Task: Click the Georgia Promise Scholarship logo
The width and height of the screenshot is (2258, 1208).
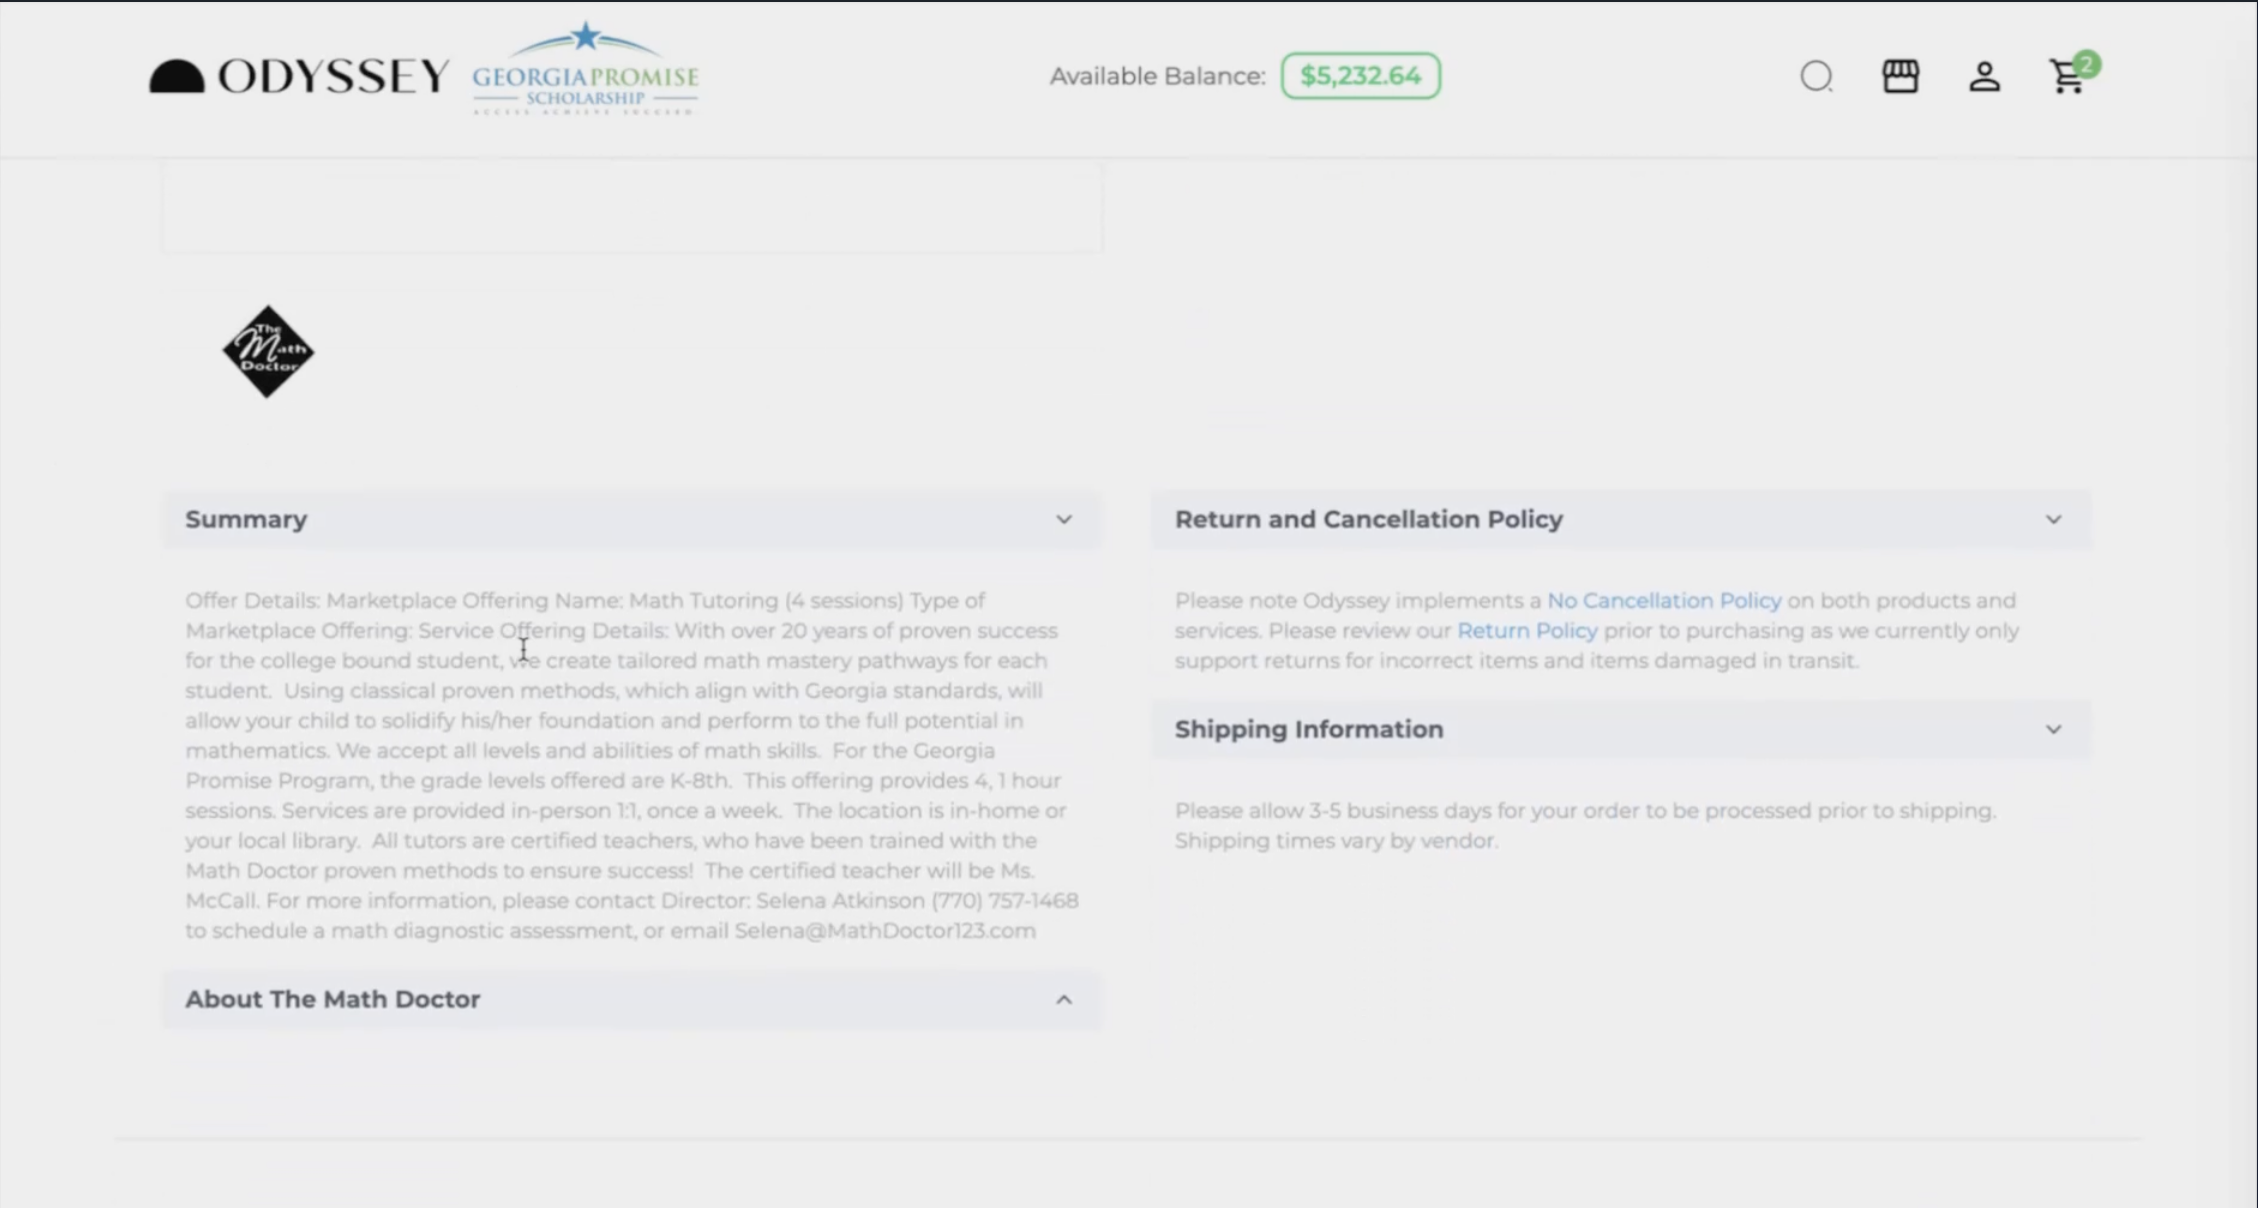Action: click(585, 69)
